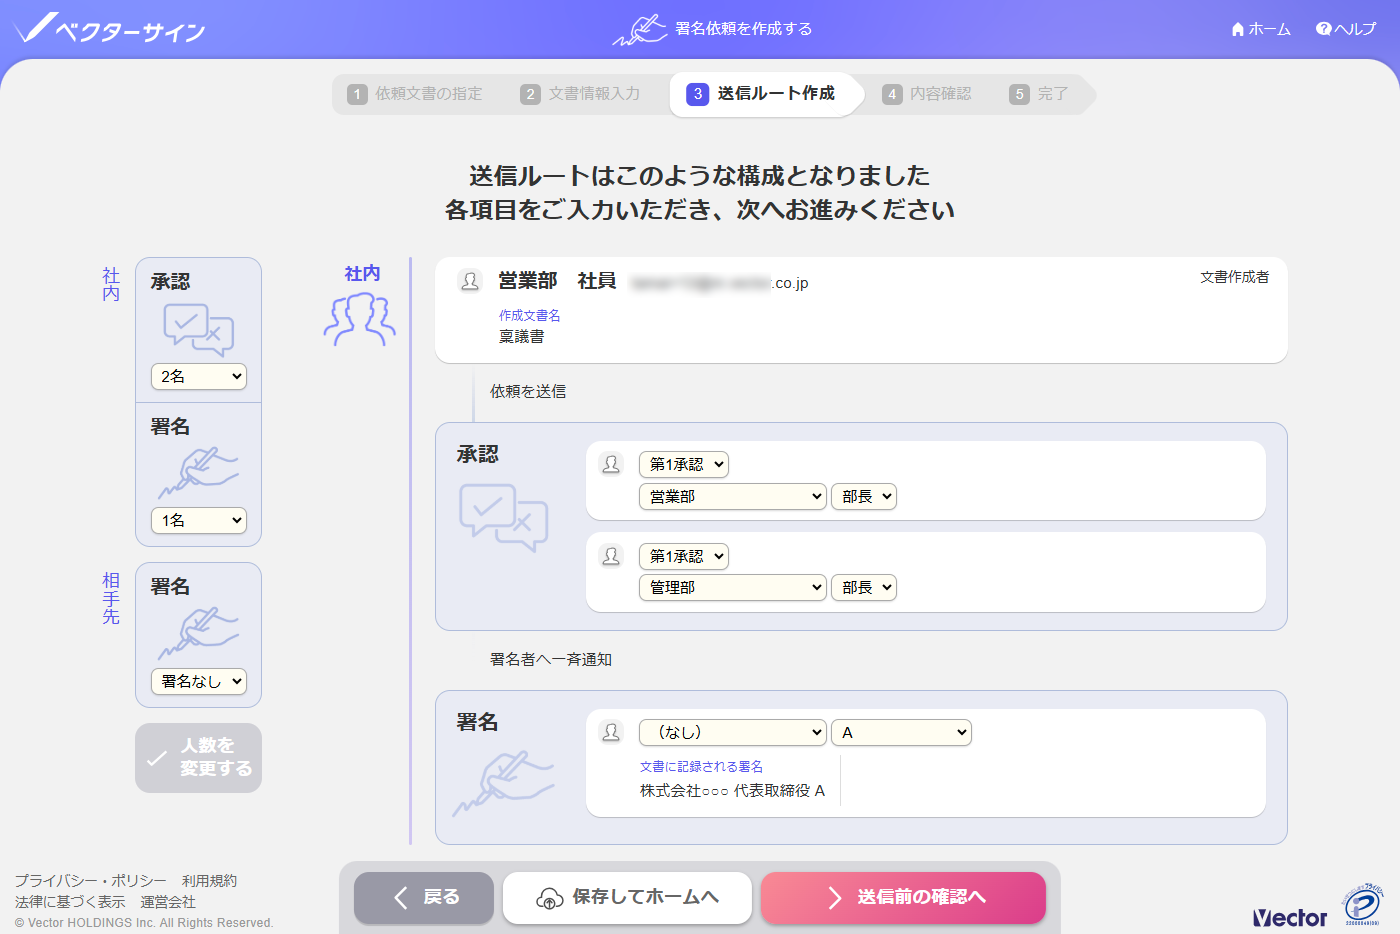Click the ベクターサイン logo
1400x934 pixels.
[110, 29]
